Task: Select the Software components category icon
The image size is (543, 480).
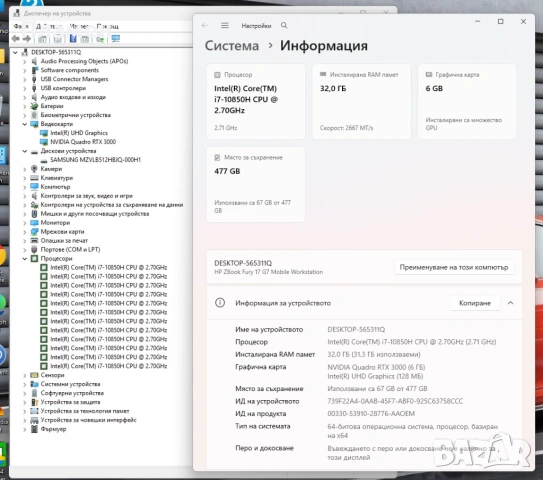Action: tap(34, 70)
